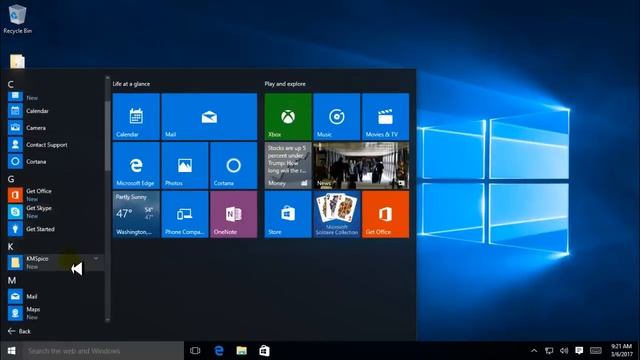
Task: Click the Search the web and Windows box
Action: click(103, 351)
